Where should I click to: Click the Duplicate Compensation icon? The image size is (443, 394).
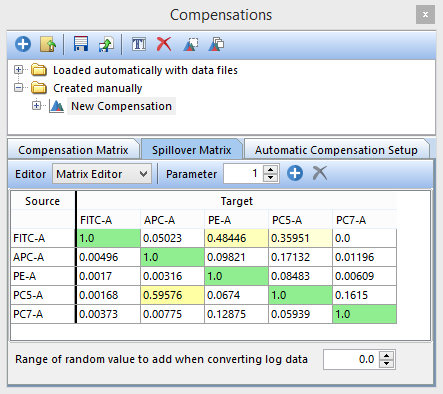(216, 44)
